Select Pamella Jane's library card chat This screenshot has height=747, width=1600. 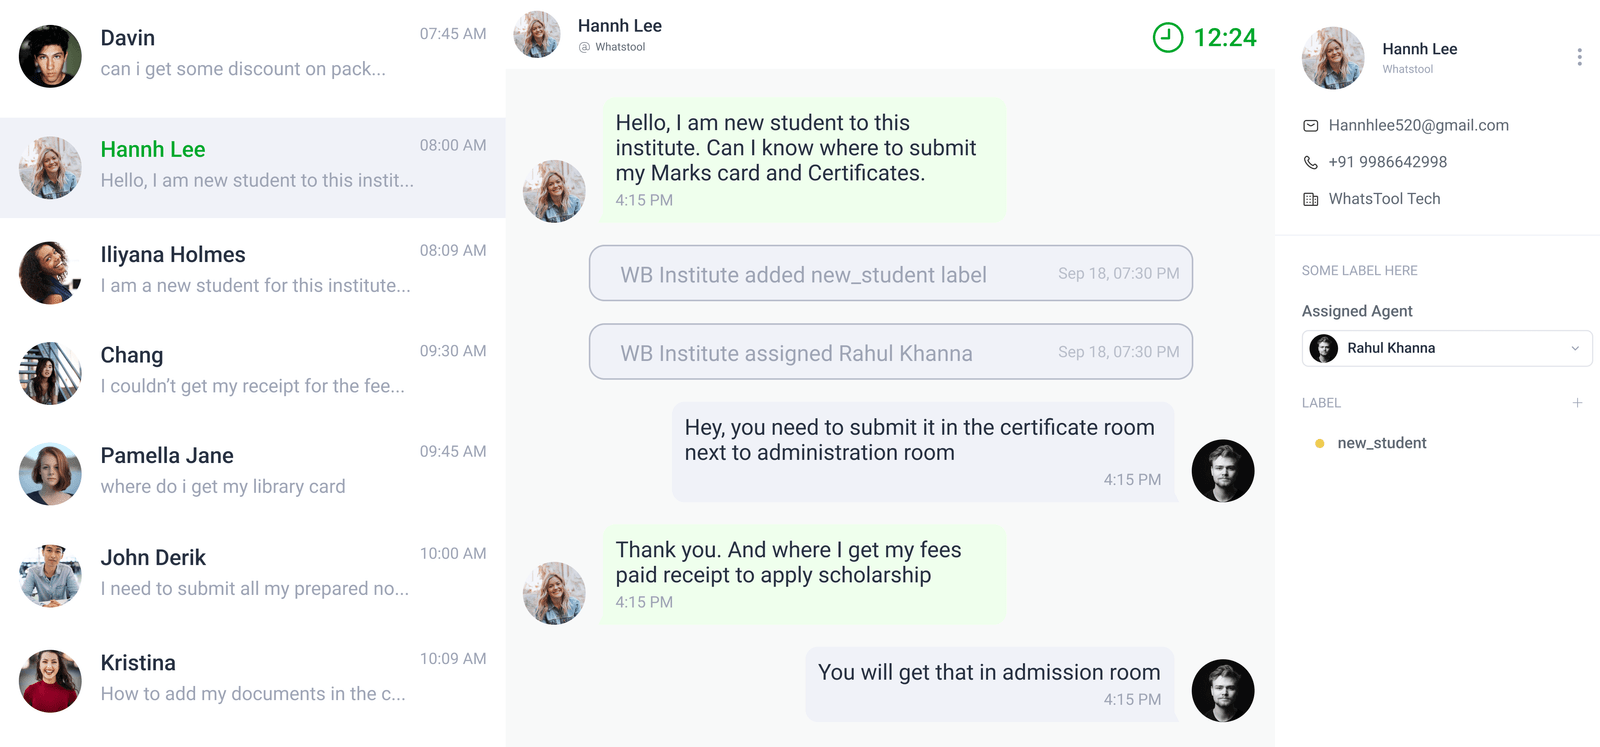pyautogui.click(x=252, y=471)
